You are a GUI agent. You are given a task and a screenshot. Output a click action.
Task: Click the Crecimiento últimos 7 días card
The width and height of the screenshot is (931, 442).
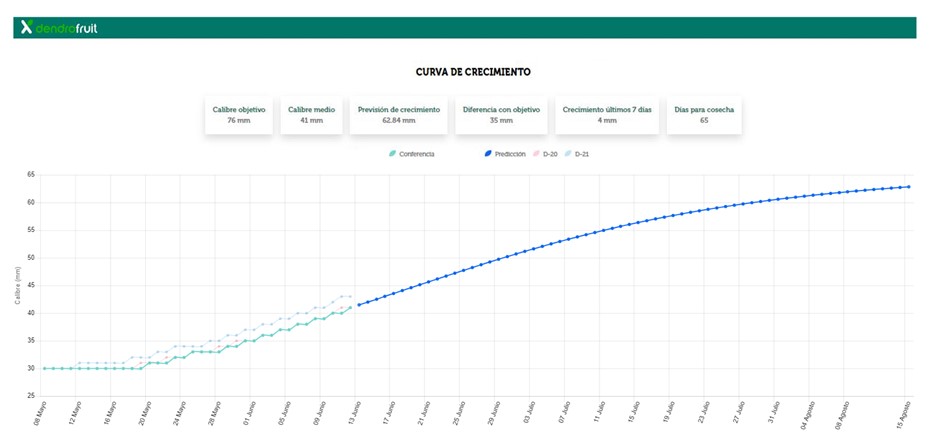pyautogui.click(x=608, y=114)
